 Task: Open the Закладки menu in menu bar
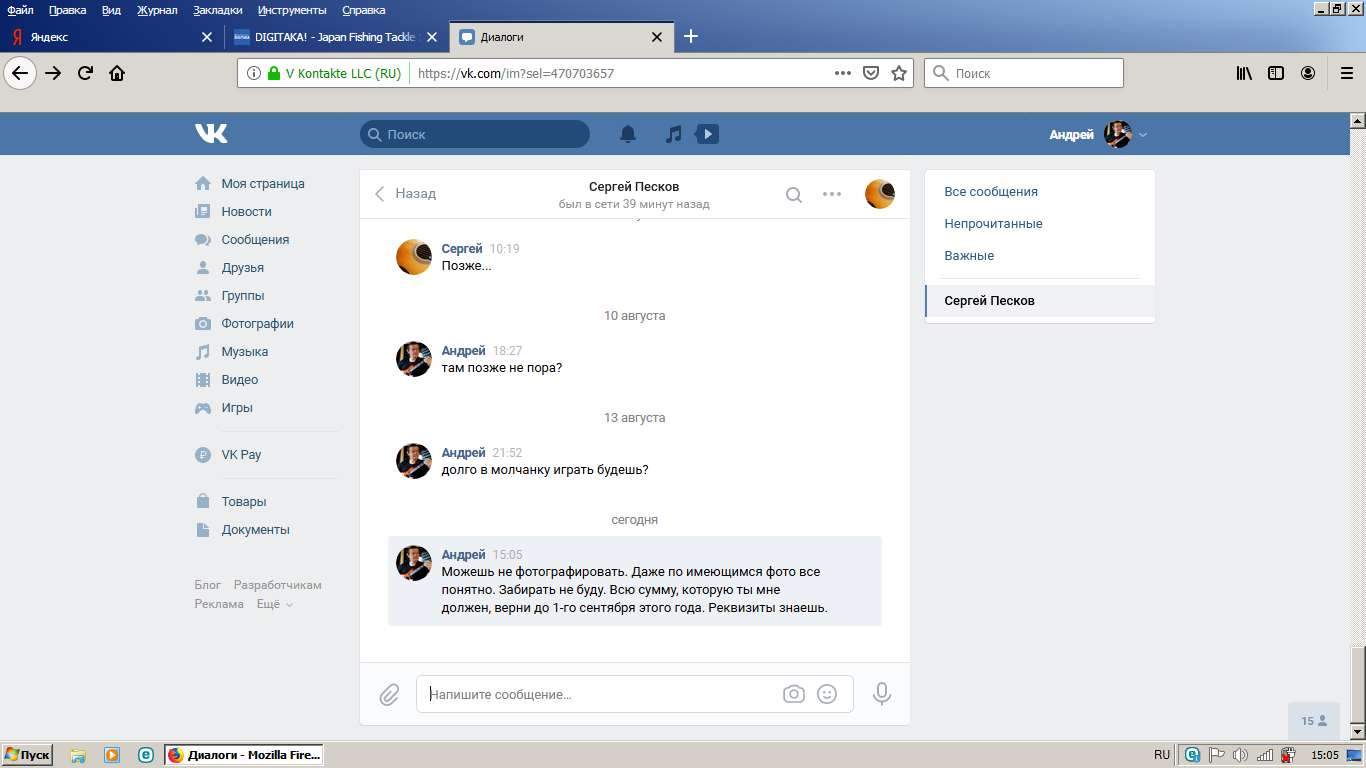pos(218,10)
